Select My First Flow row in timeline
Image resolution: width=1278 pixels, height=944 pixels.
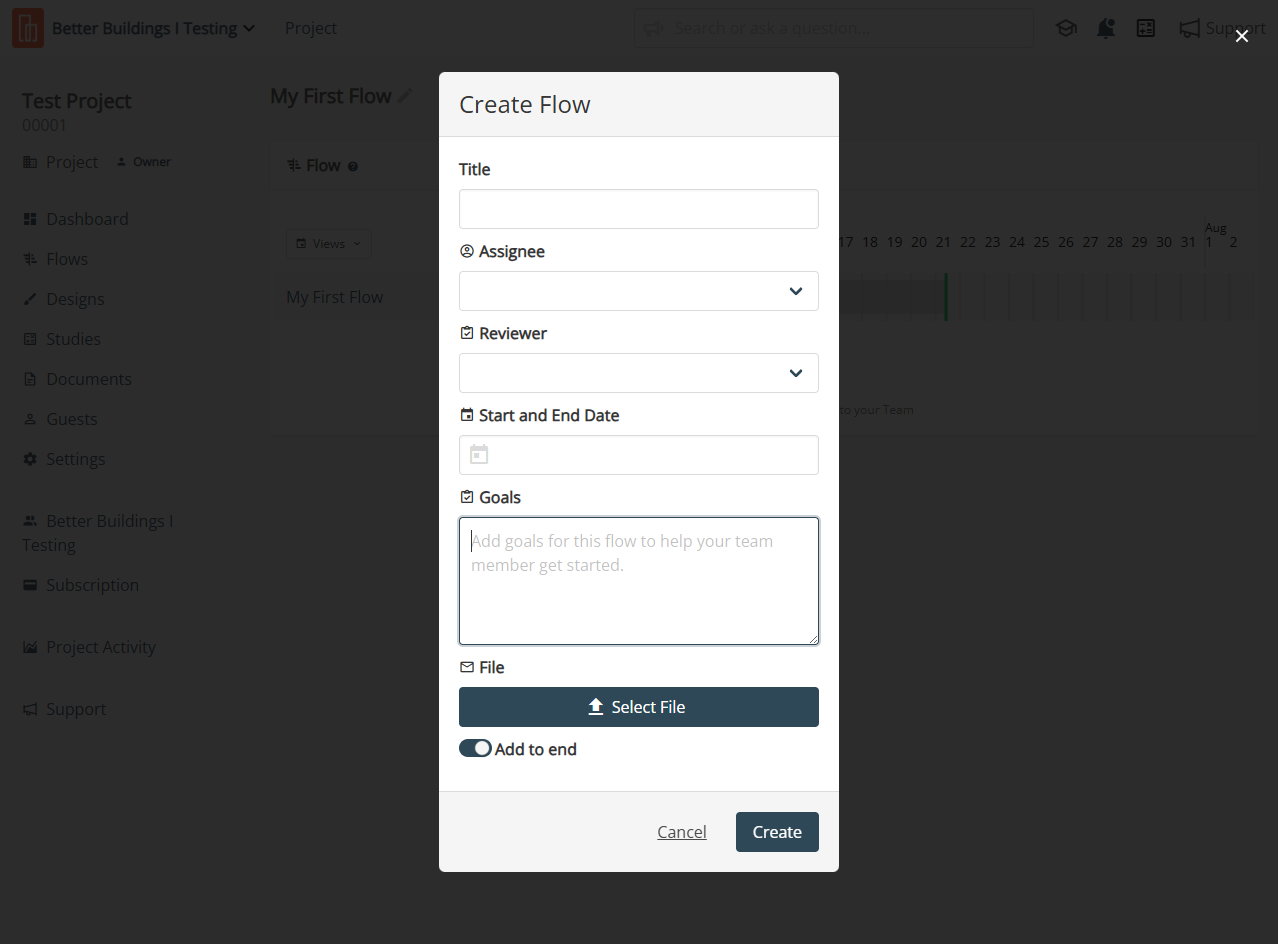[335, 297]
